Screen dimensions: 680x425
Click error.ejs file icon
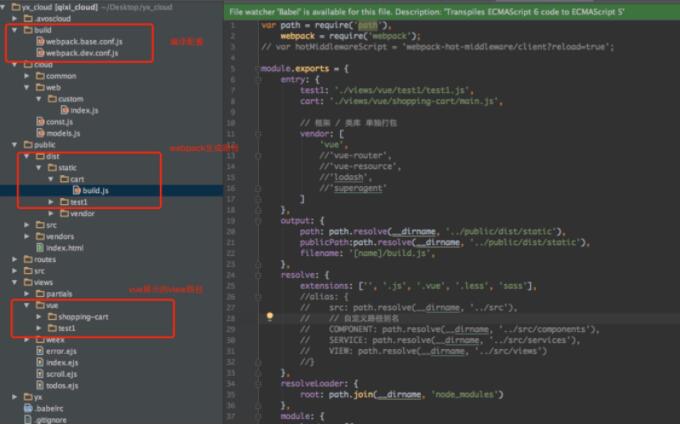pyautogui.click(x=40, y=351)
